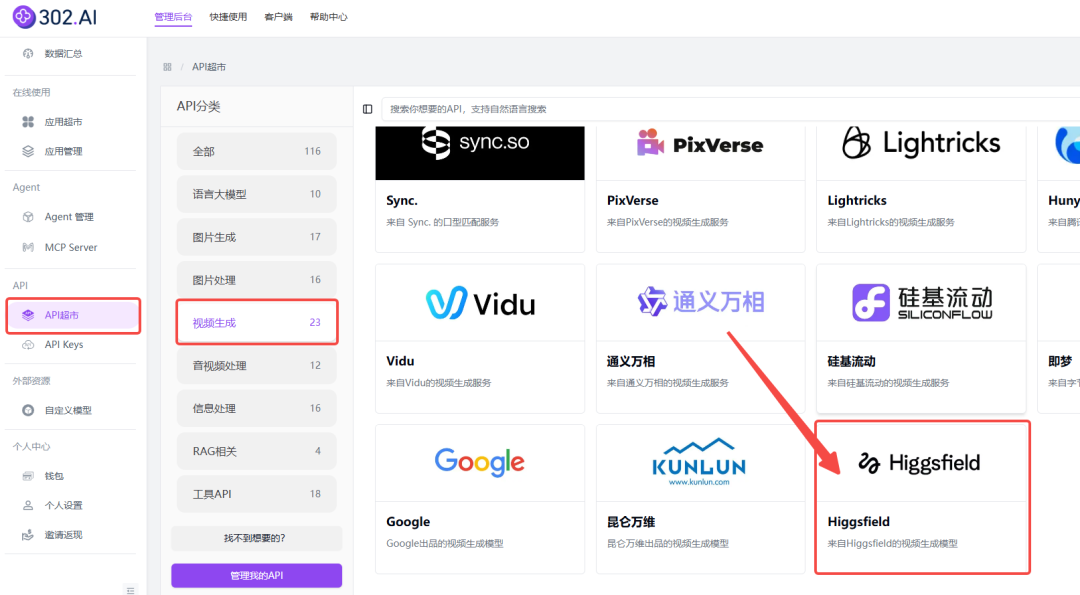Open the Higgsfield API card
1080x595 pixels.
coord(922,497)
